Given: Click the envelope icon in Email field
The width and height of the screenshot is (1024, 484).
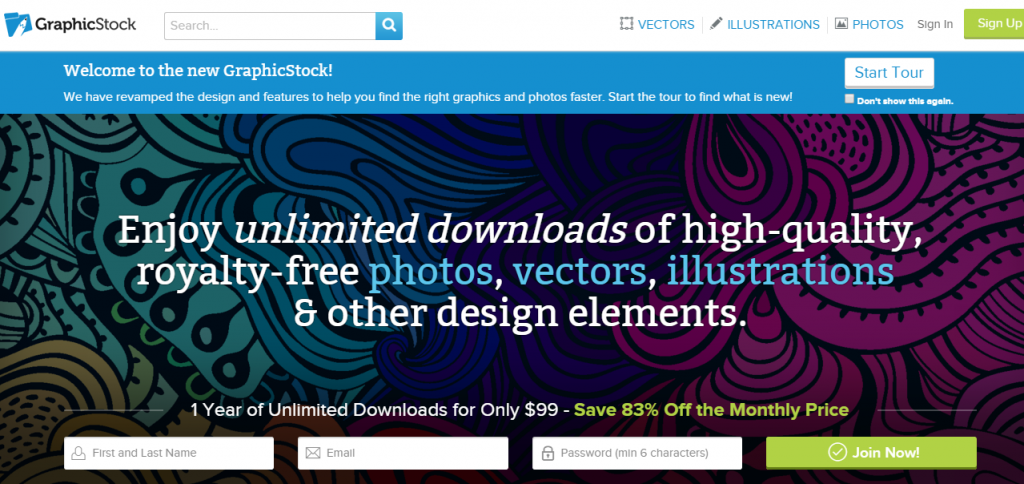Looking at the screenshot, I should click(313, 453).
